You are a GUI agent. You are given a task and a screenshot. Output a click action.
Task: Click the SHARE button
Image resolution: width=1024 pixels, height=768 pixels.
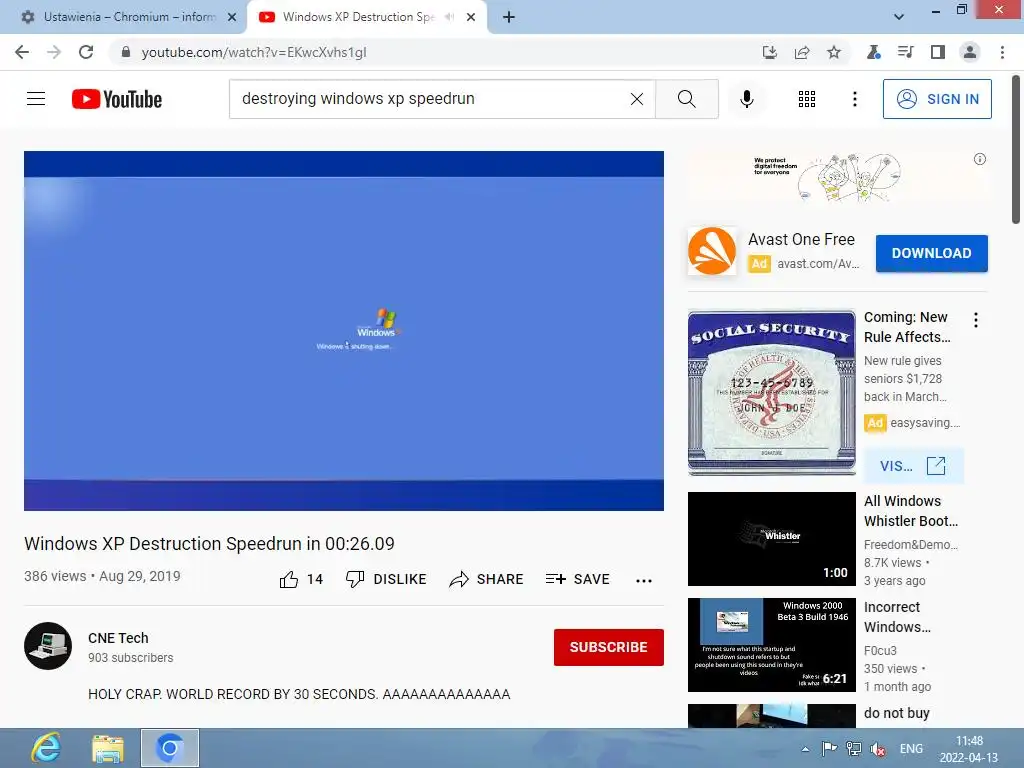tap(487, 579)
